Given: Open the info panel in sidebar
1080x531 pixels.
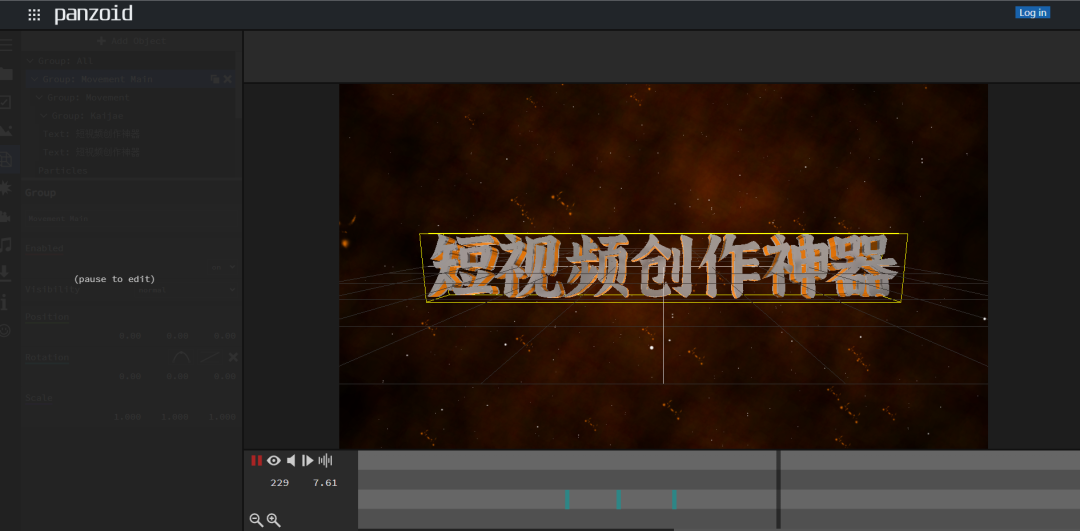Looking at the screenshot, I should click(x=6, y=301).
